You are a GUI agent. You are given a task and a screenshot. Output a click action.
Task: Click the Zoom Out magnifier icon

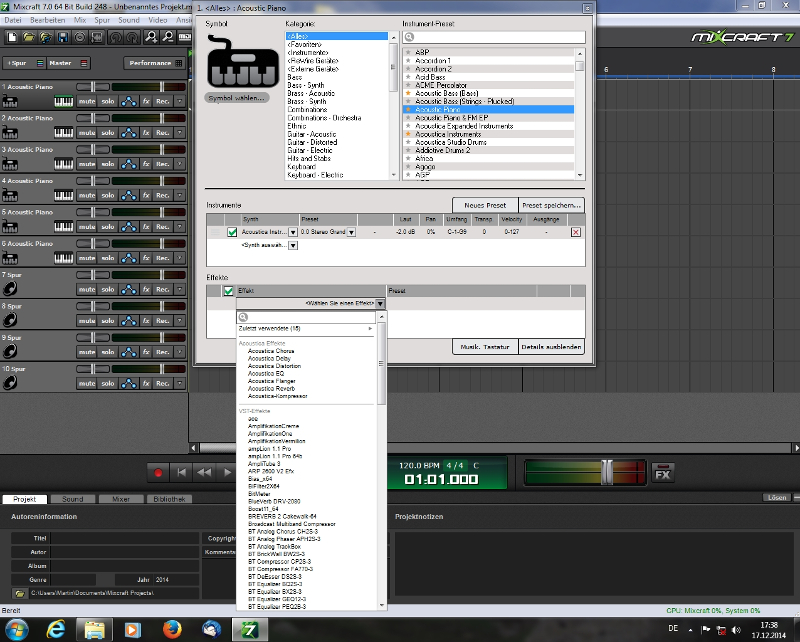[x=168, y=37]
